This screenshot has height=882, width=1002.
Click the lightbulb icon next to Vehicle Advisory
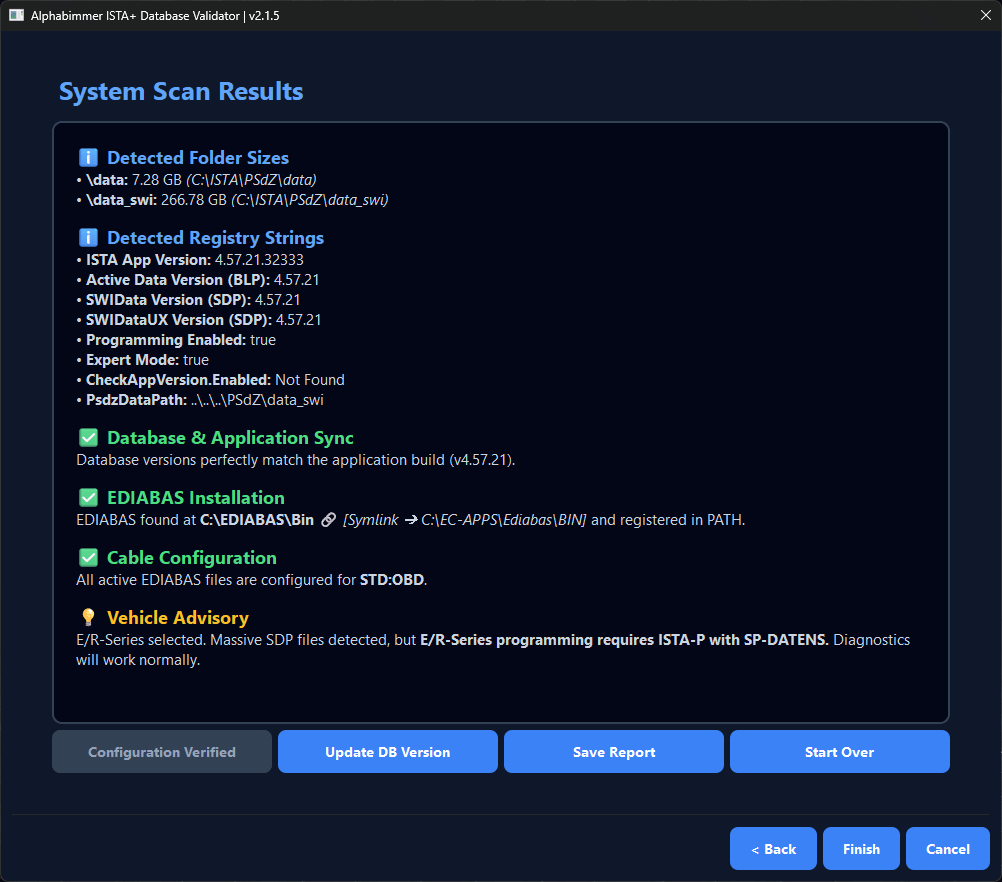click(x=88, y=617)
